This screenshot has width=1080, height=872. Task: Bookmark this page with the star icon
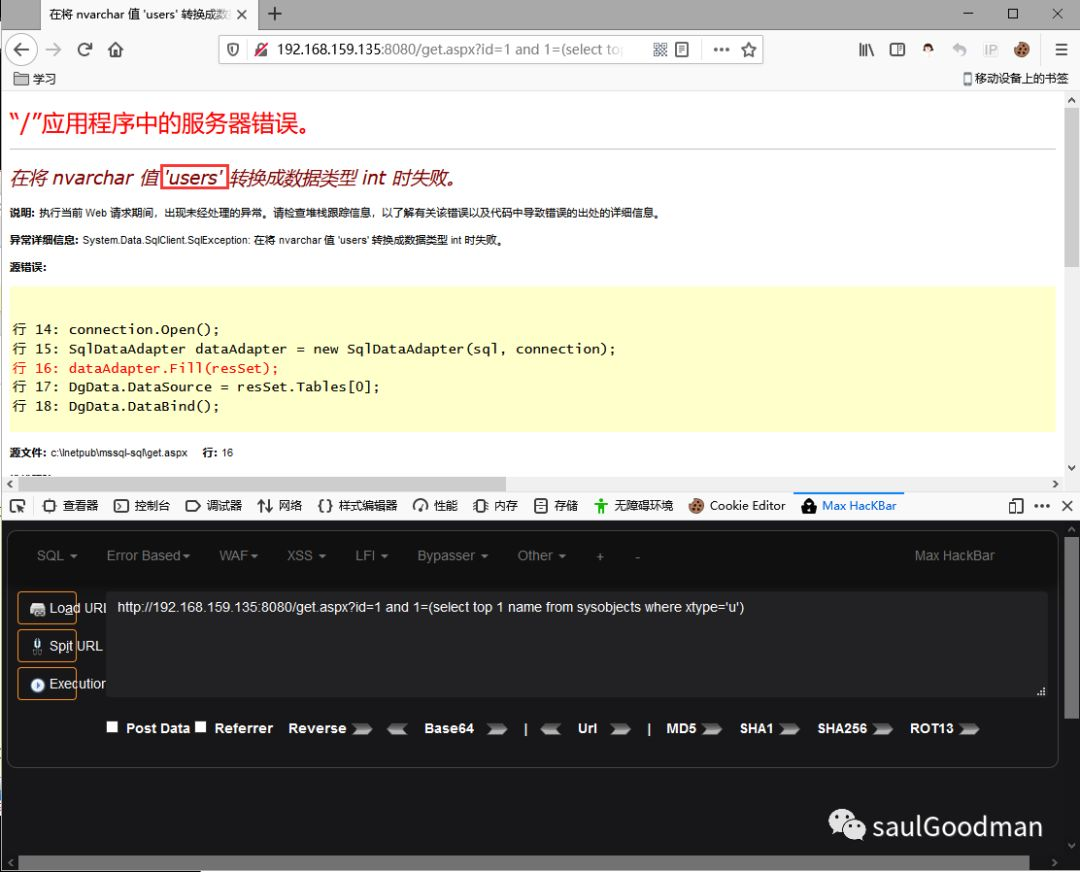(749, 50)
